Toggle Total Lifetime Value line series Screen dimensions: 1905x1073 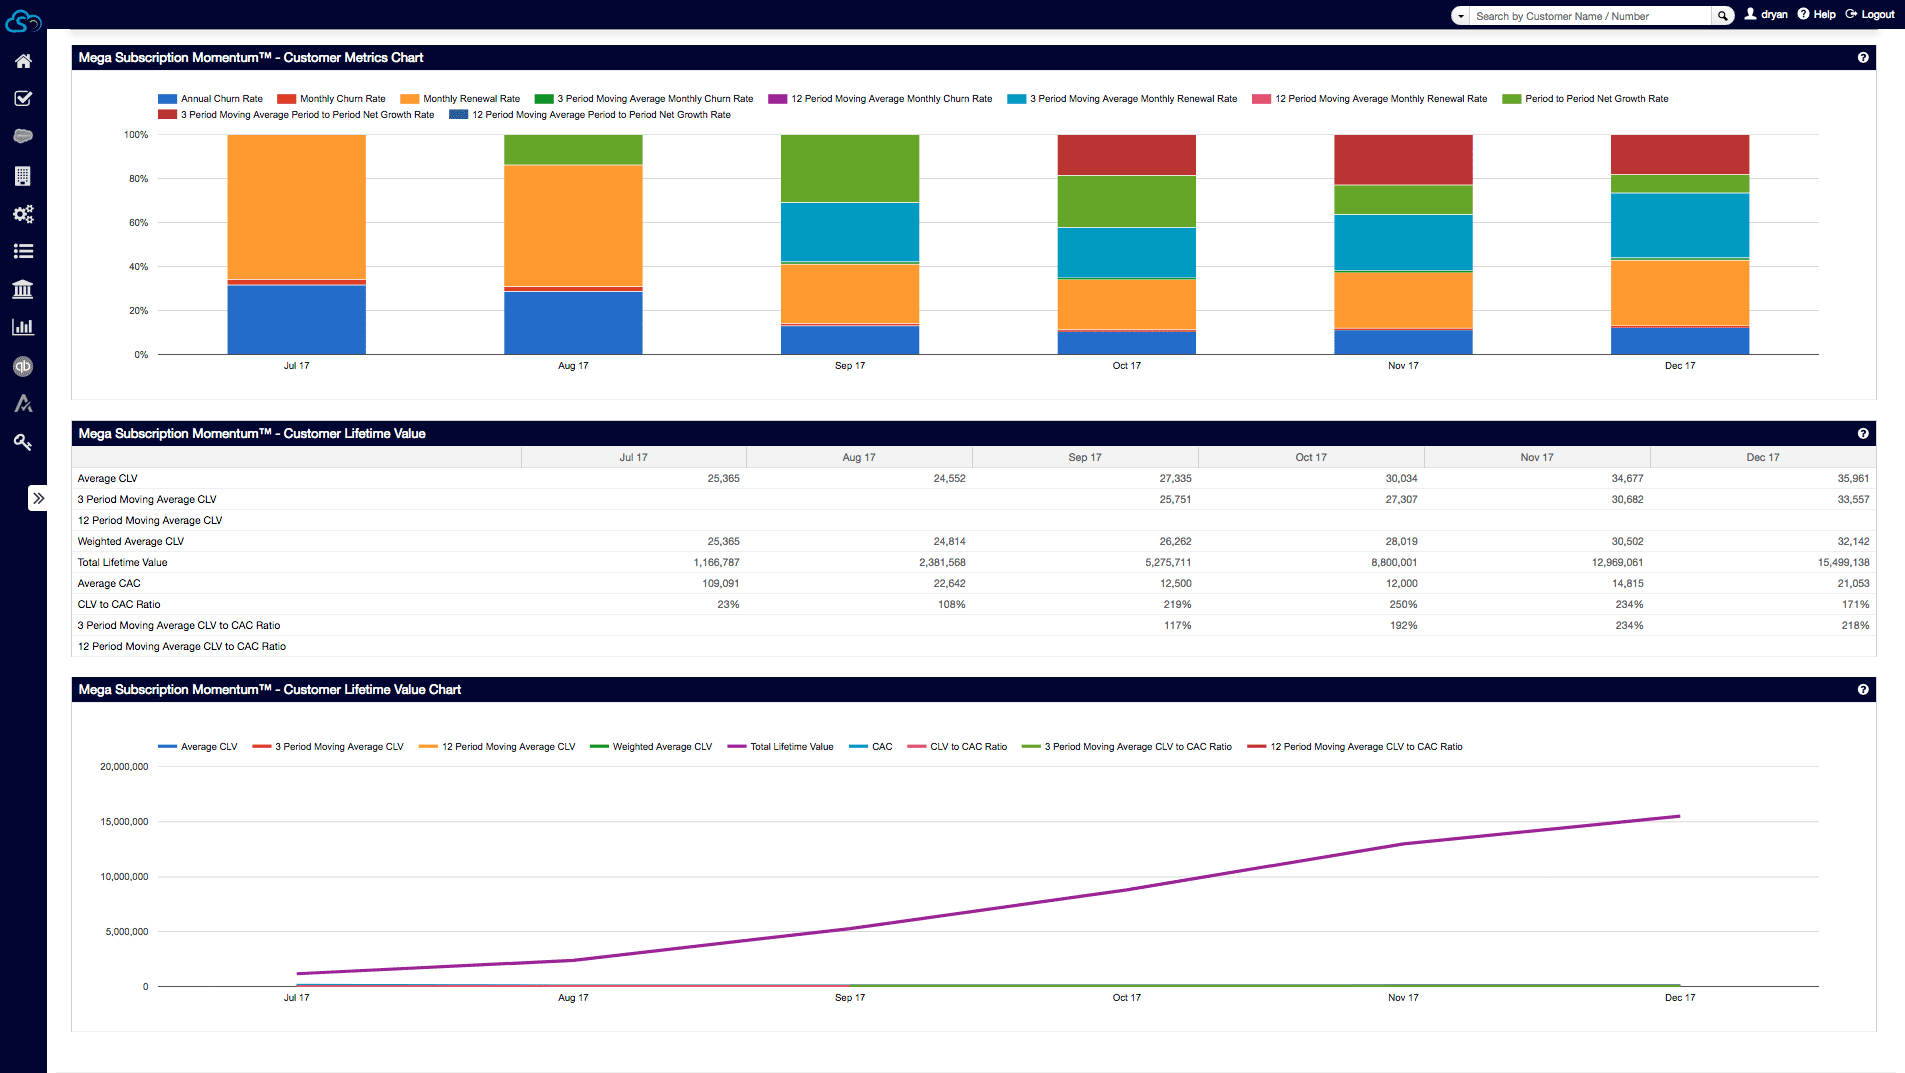(791, 747)
